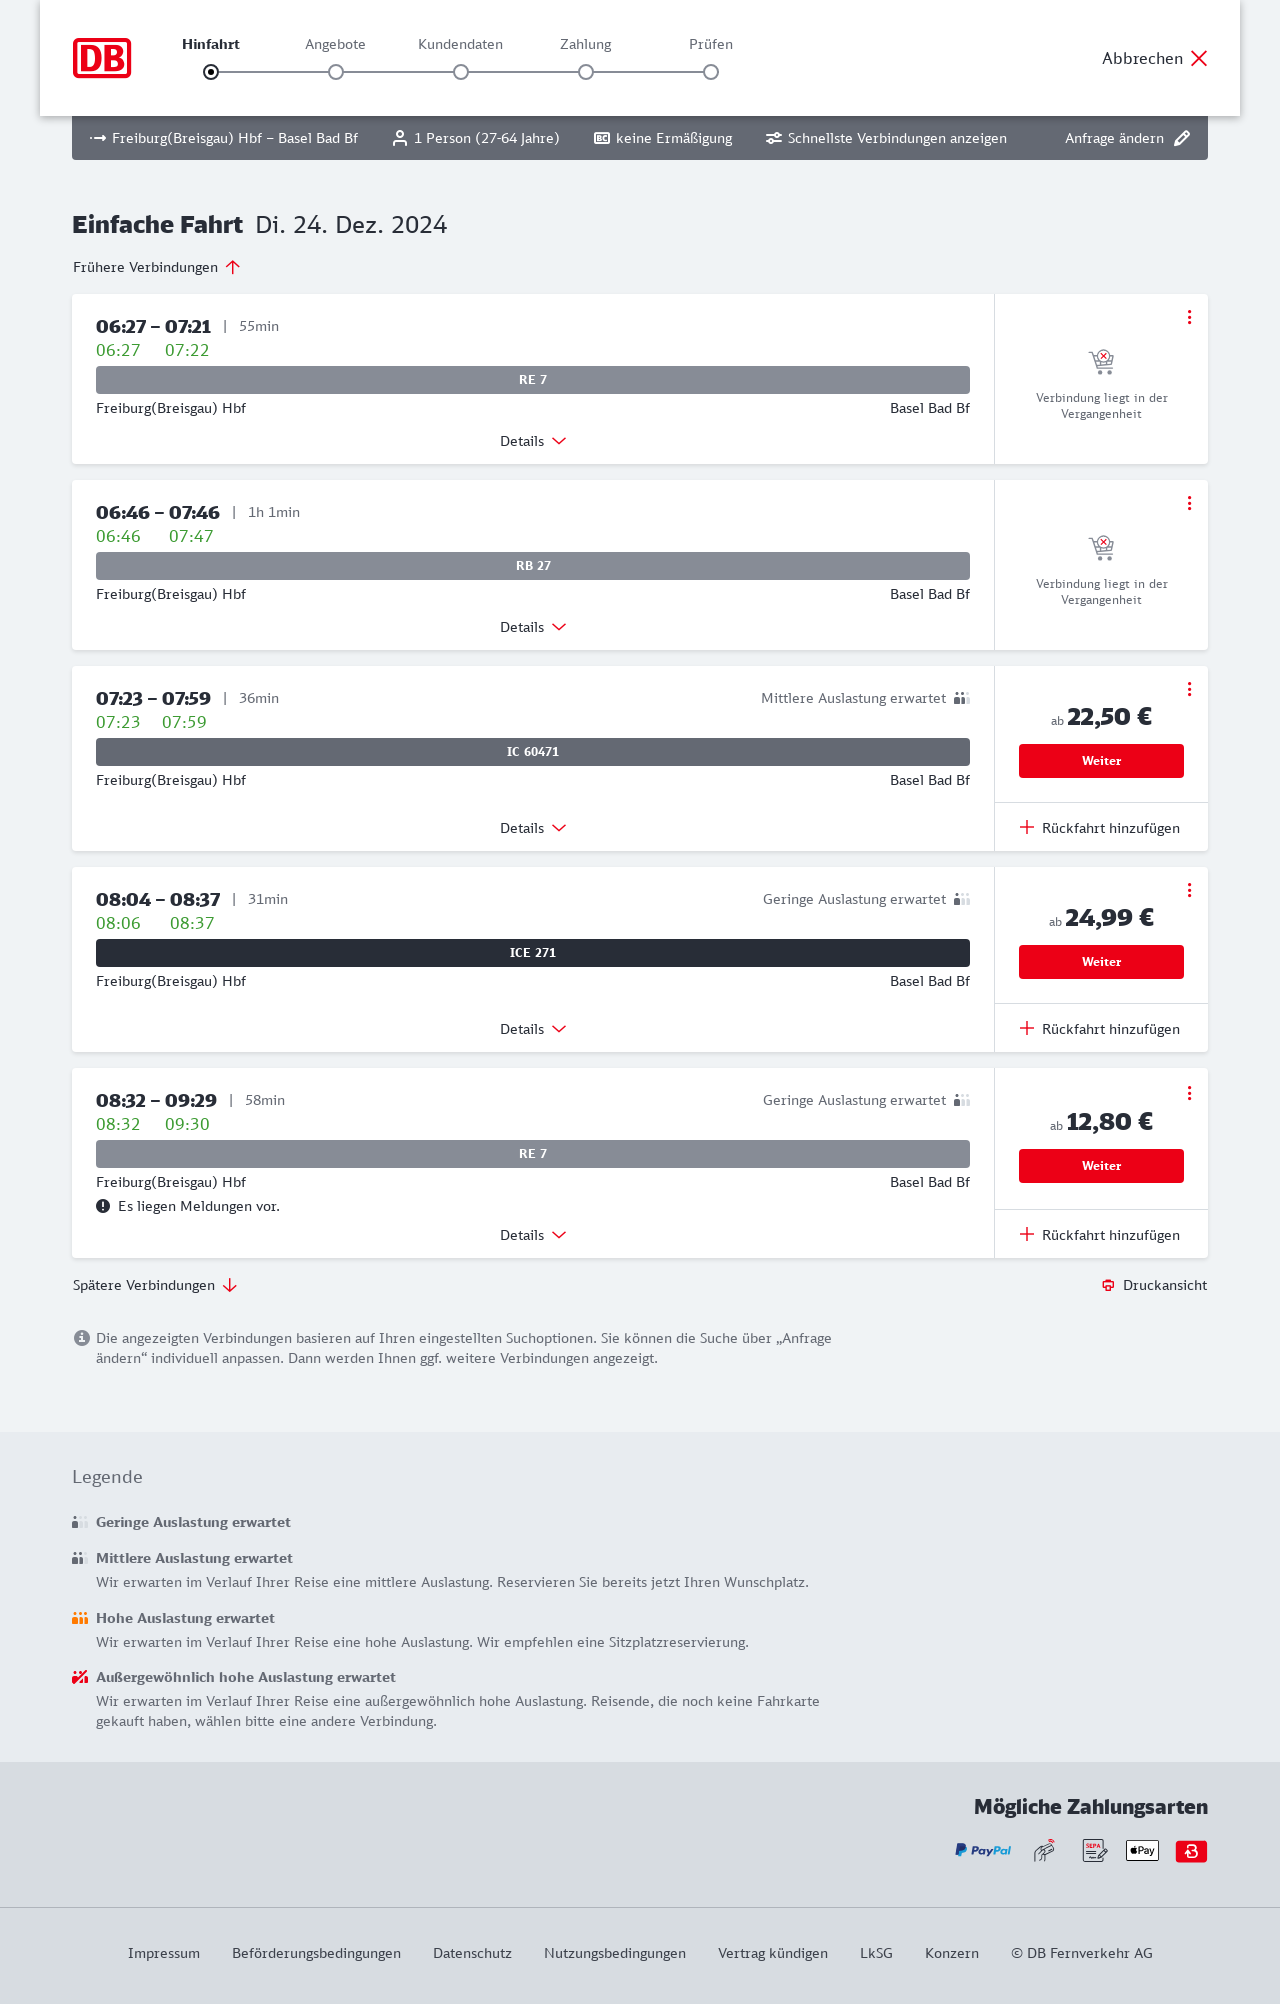Add return trip to the 07:23 connection
The width and height of the screenshot is (1280, 2004).
1100,828
